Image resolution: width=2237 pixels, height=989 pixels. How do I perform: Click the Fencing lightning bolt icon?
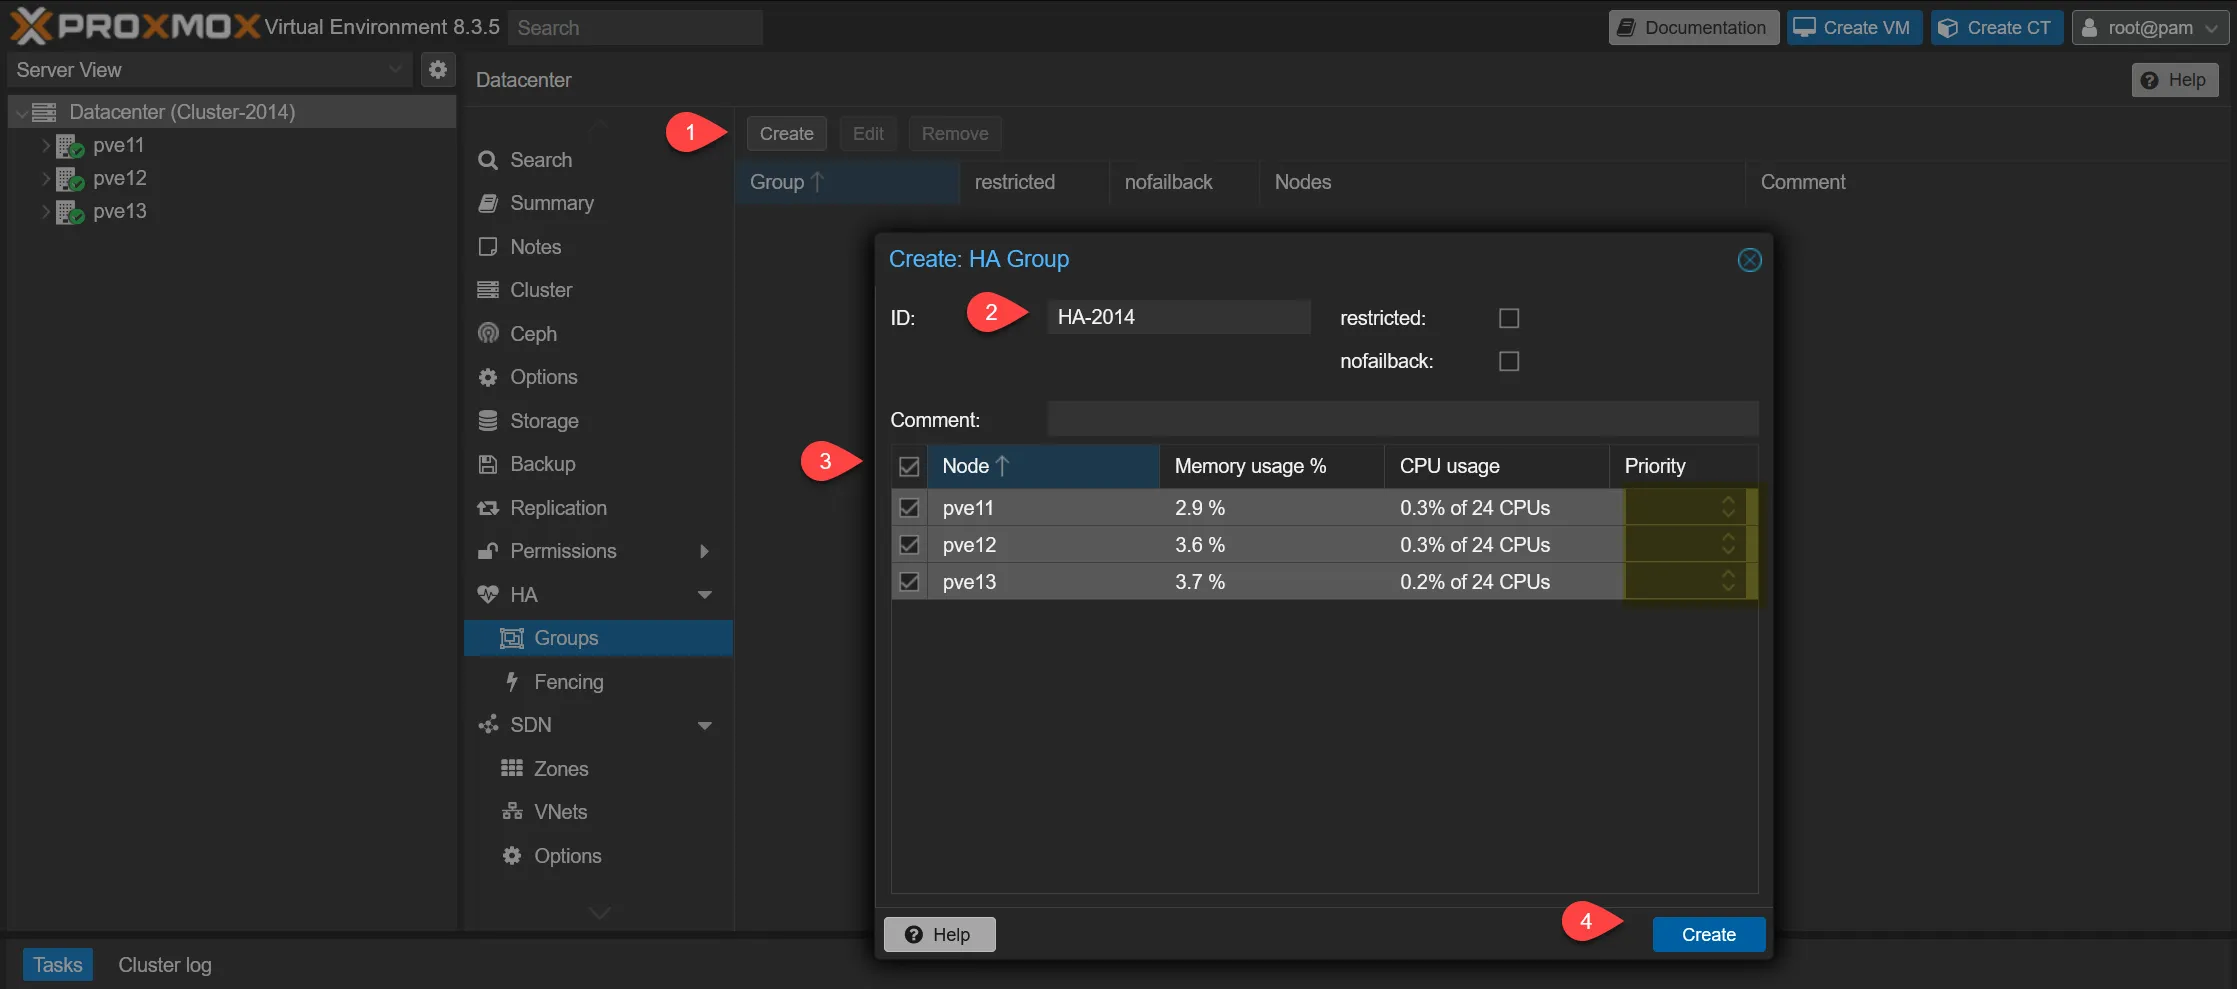tap(512, 682)
